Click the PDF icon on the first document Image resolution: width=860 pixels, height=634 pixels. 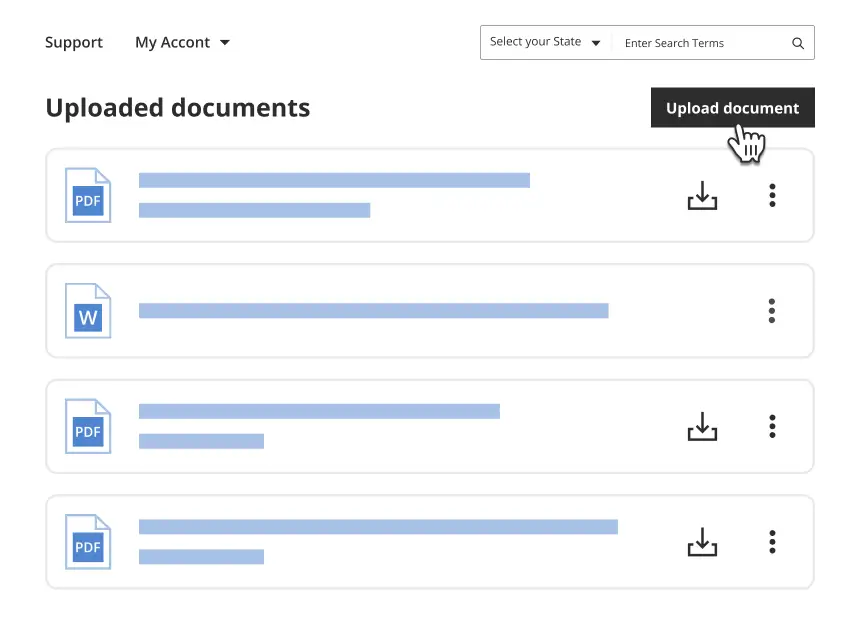pyautogui.click(x=88, y=196)
